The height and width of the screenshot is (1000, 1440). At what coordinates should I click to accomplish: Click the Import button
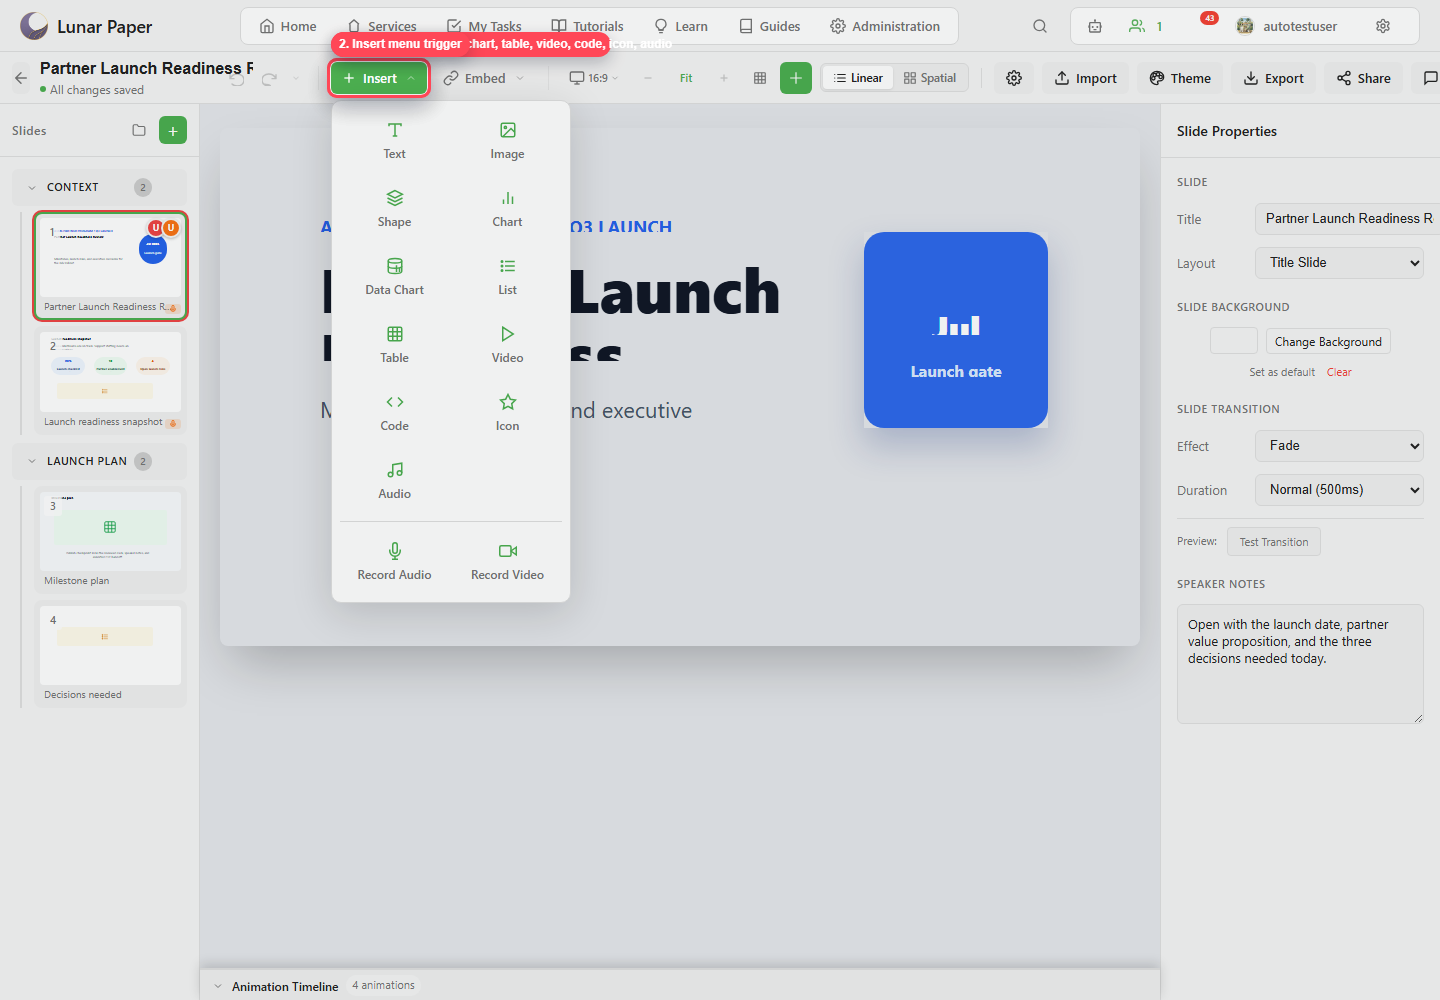click(x=1086, y=78)
